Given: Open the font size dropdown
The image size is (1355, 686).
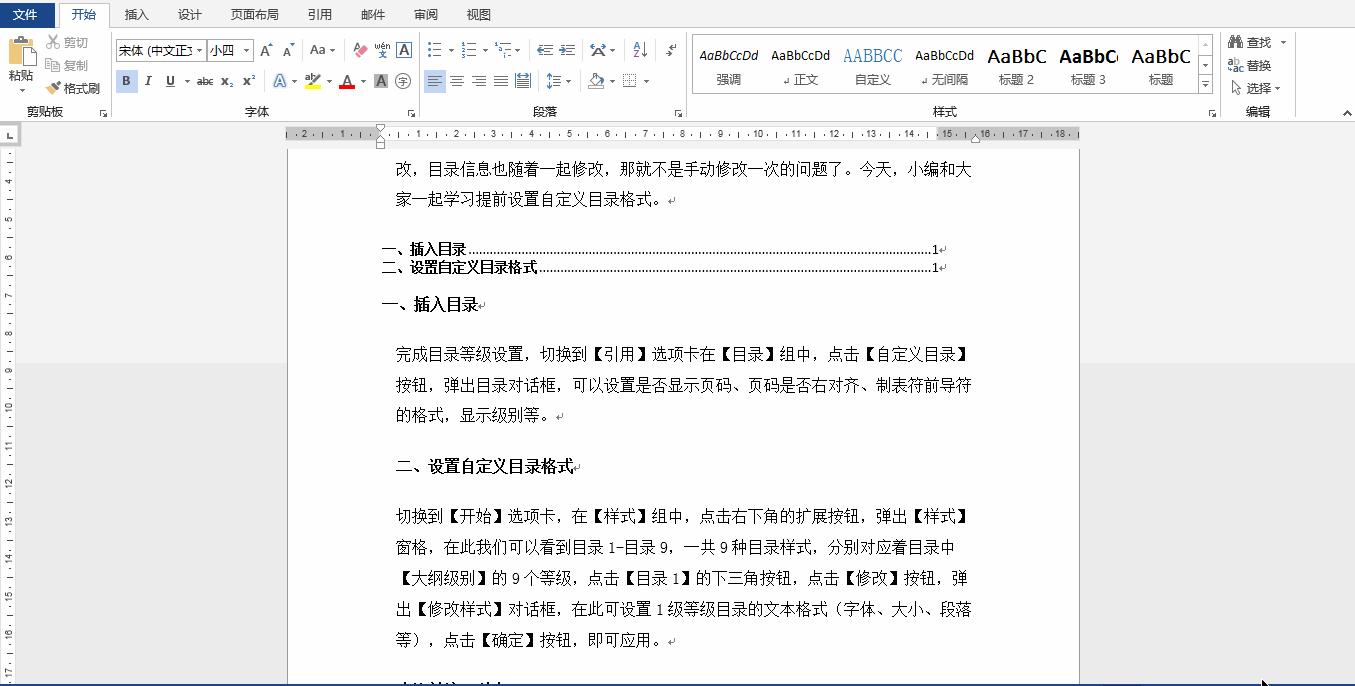Looking at the screenshot, I should pos(246,50).
